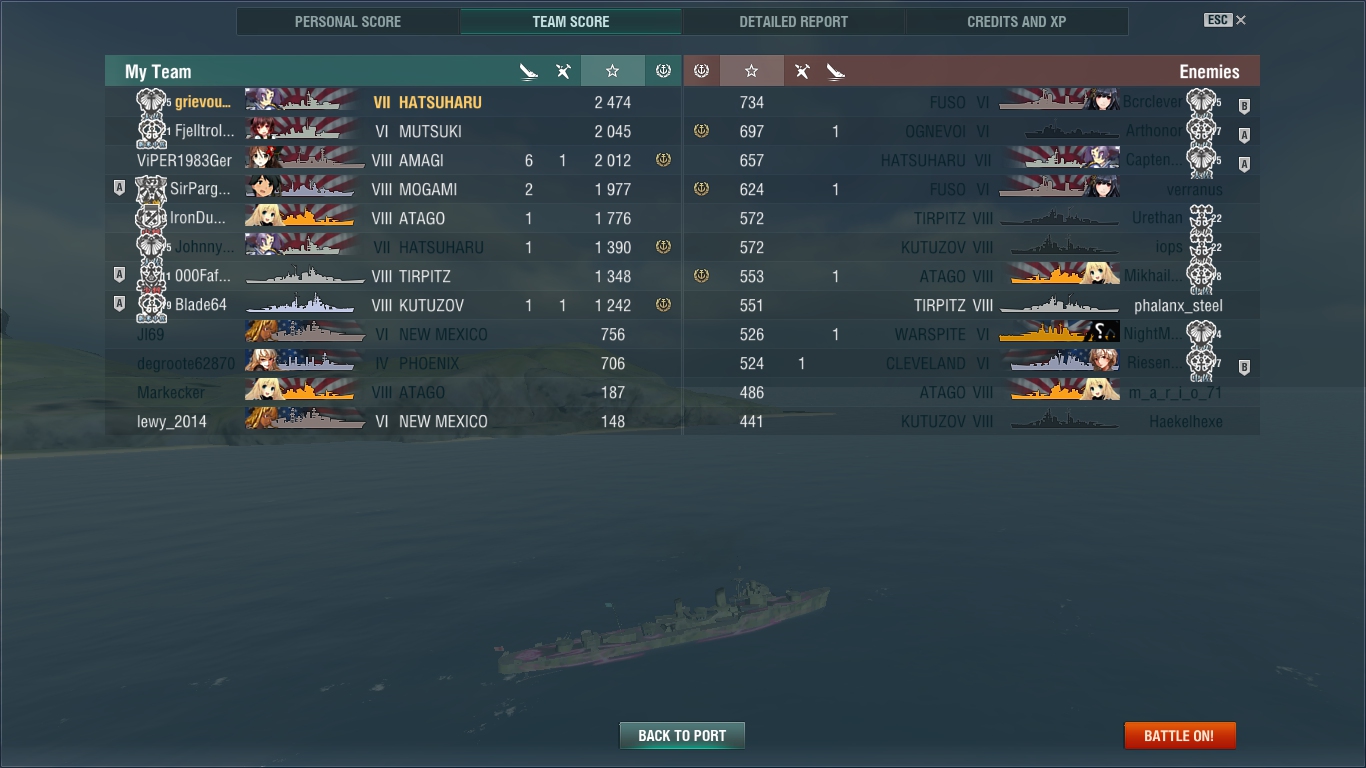Sort My Team by ships destroyed icon
The width and height of the screenshot is (1366, 768).
529,71
